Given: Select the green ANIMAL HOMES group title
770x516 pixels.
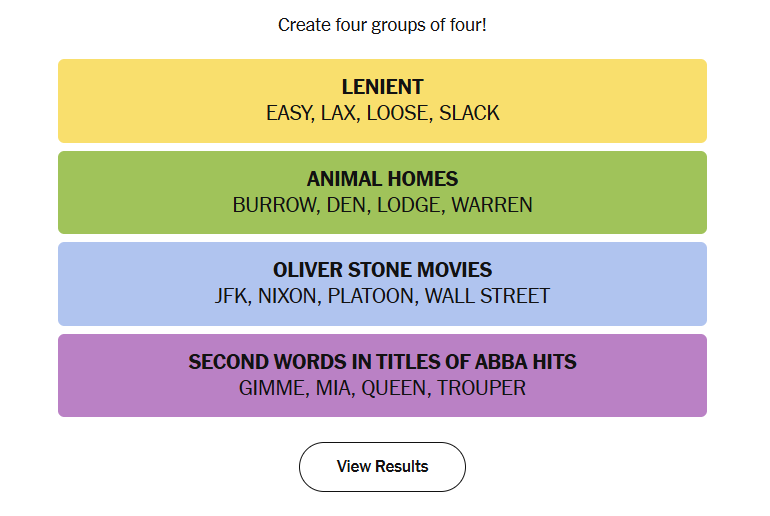Looking at the screenshot, I should point(382,179).
